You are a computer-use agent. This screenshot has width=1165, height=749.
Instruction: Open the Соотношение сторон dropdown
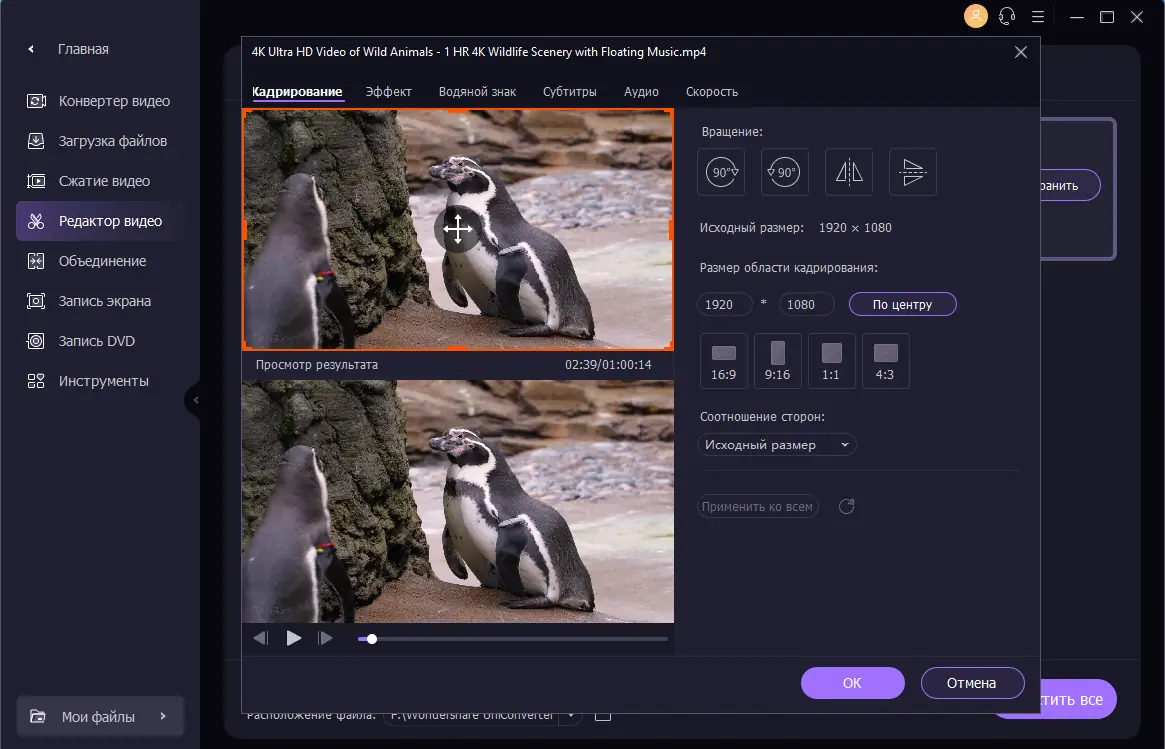pos(776,445)
